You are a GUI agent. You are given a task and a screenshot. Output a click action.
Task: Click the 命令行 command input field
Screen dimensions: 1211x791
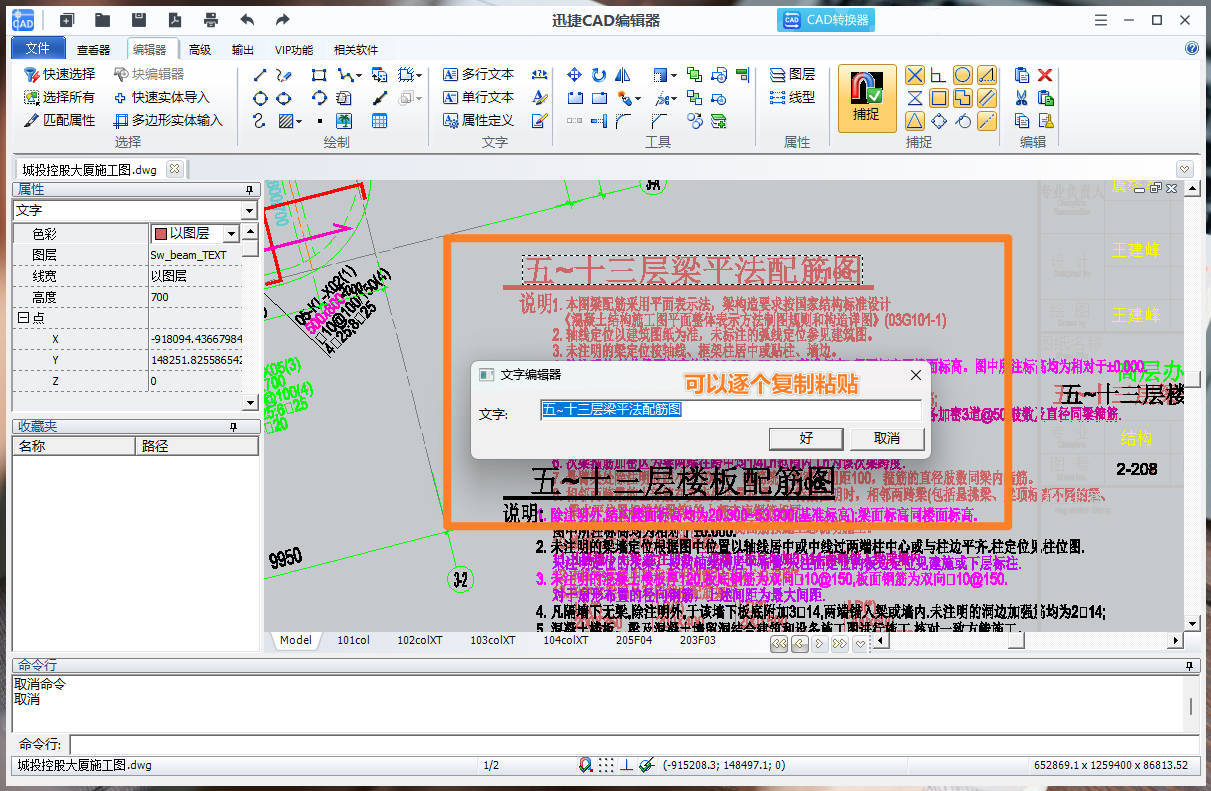coord(633,744)
